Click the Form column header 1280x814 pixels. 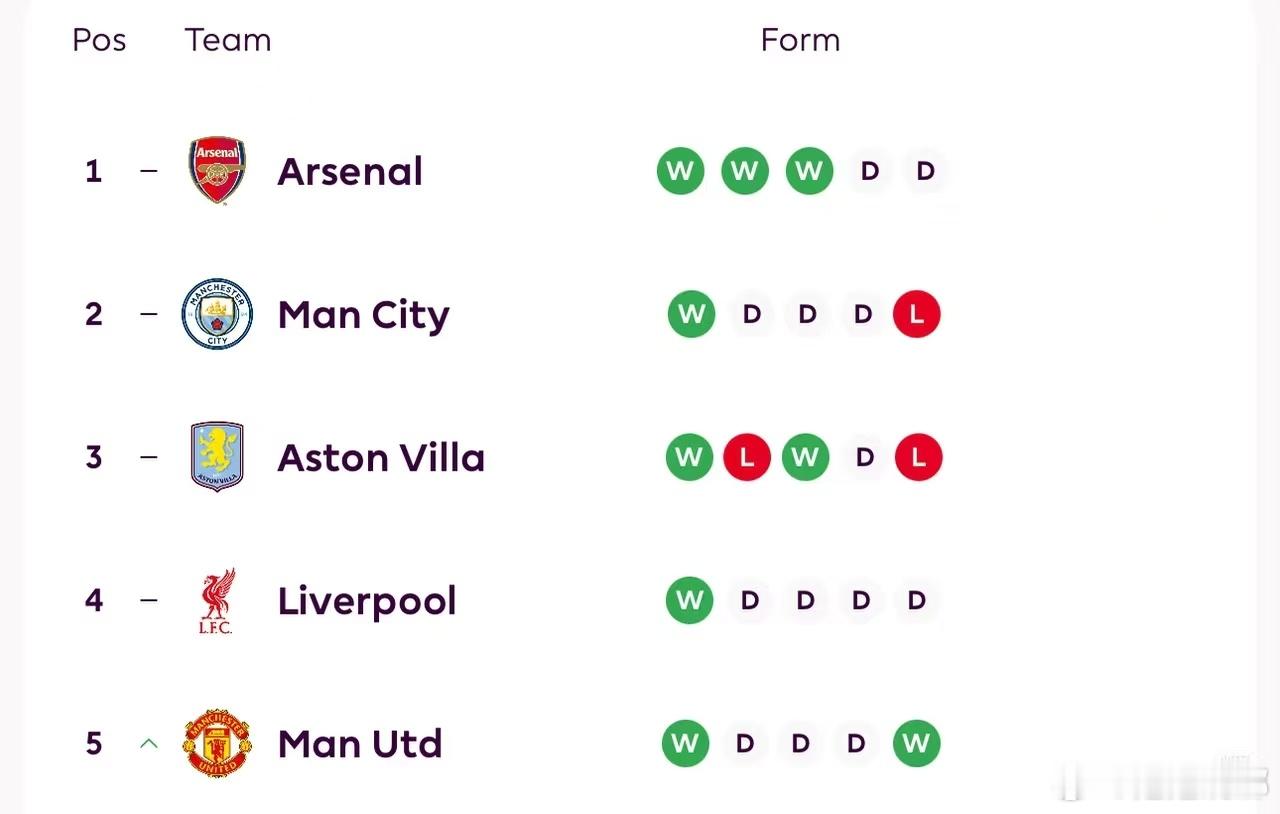click(800, 40)
